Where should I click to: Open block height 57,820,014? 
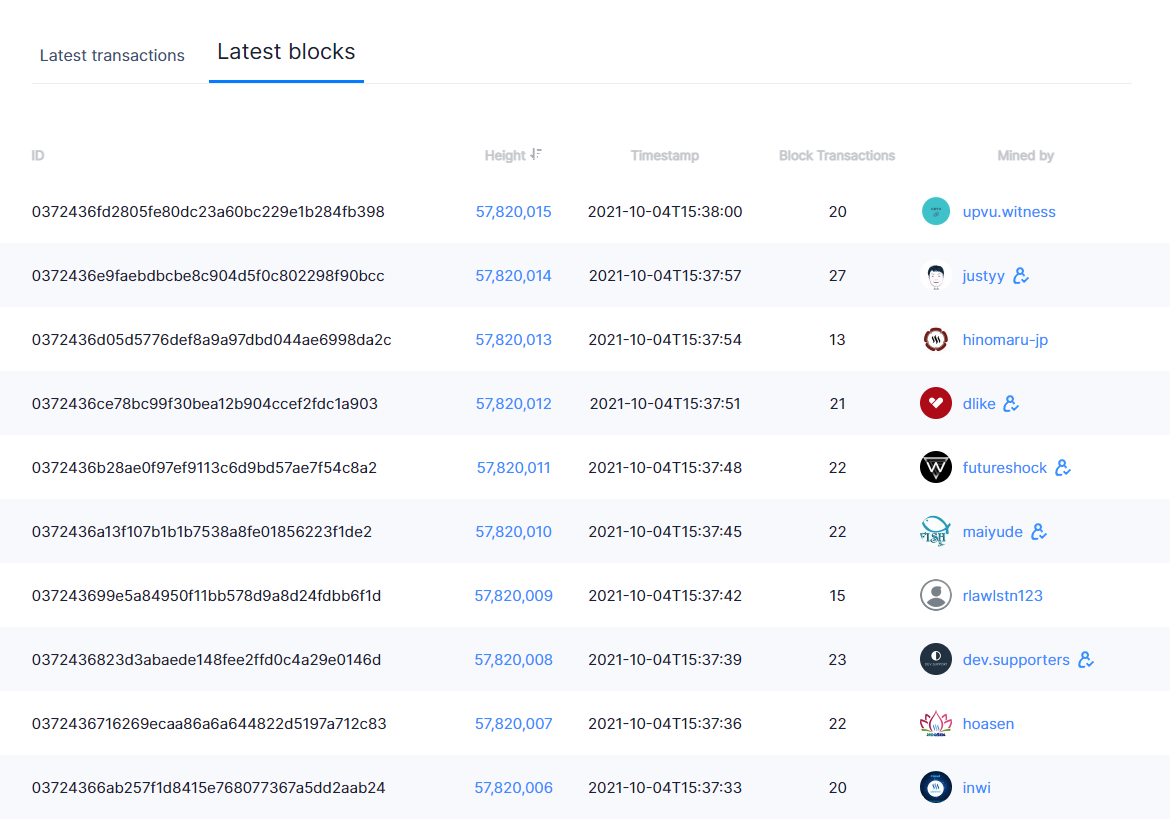(x=513, y=276)
